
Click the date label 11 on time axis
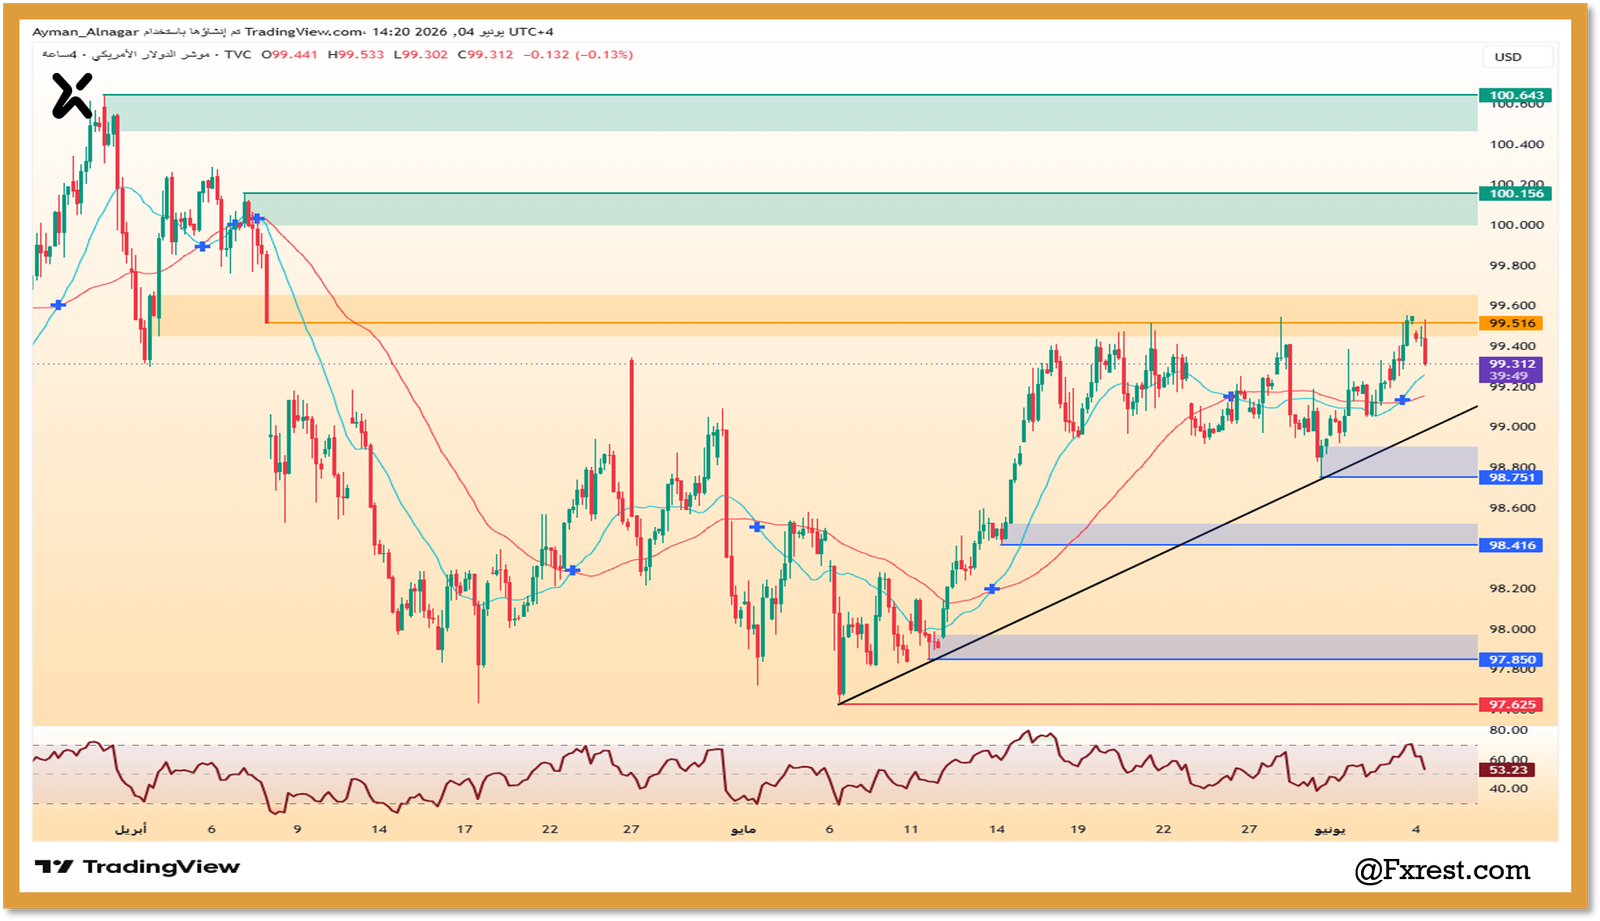[911, 829]
